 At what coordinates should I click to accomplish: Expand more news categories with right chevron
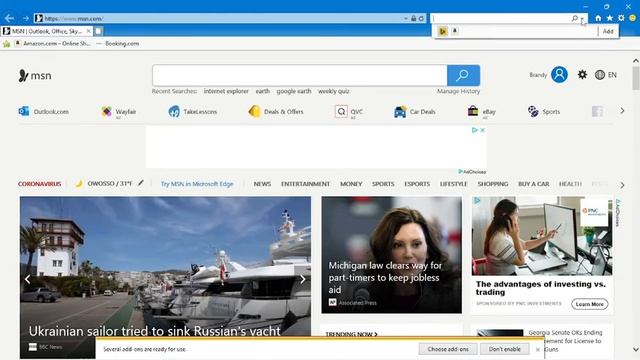622,185
